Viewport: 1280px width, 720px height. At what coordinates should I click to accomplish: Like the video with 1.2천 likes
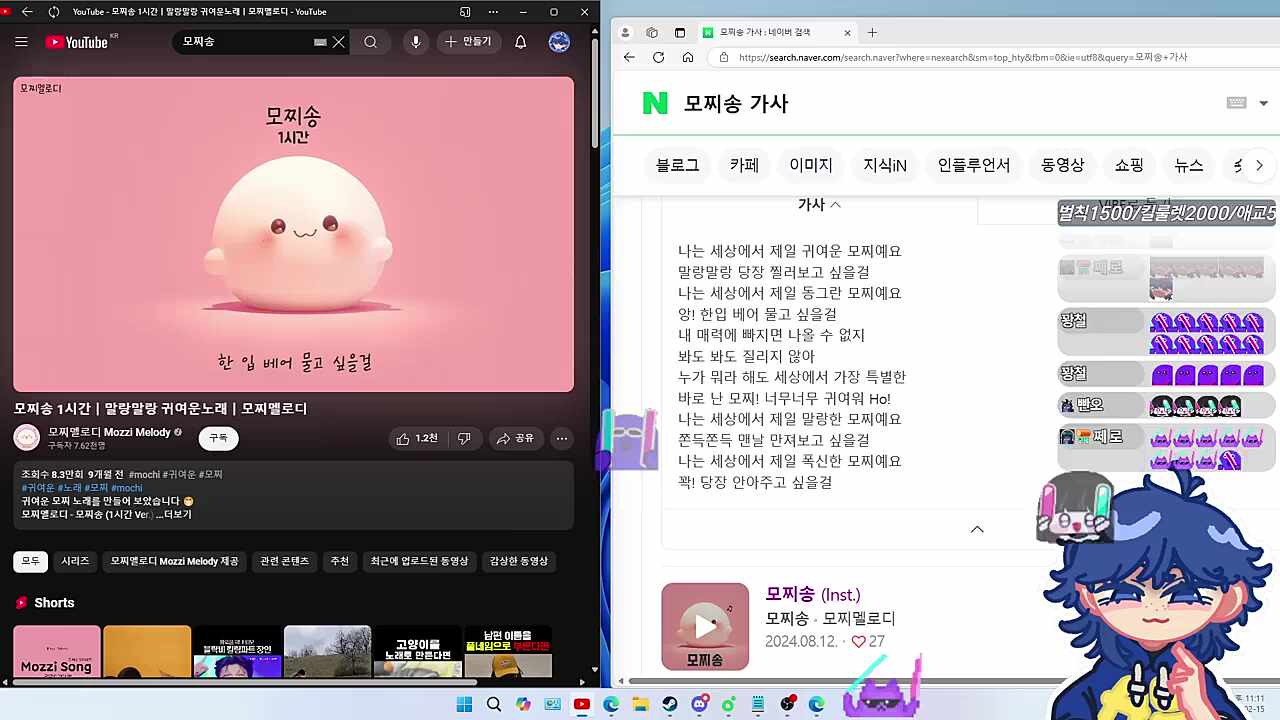tap(416, 438)
